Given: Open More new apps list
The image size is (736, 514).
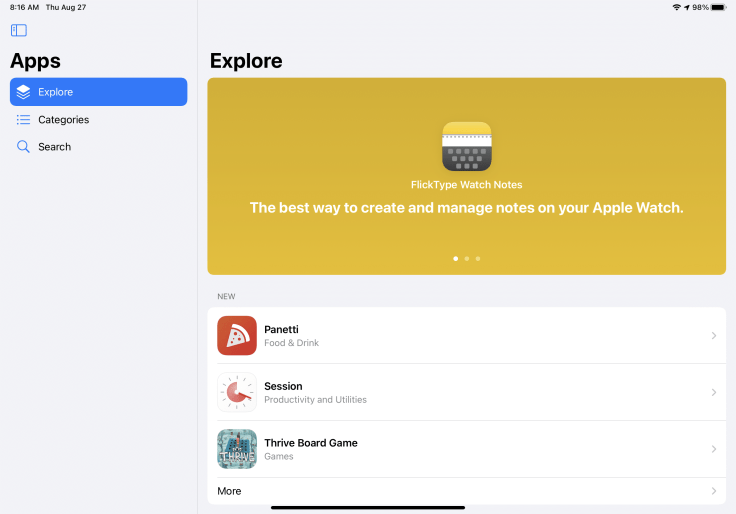Looking at the screenshot, I should click(x=467, y=491).
